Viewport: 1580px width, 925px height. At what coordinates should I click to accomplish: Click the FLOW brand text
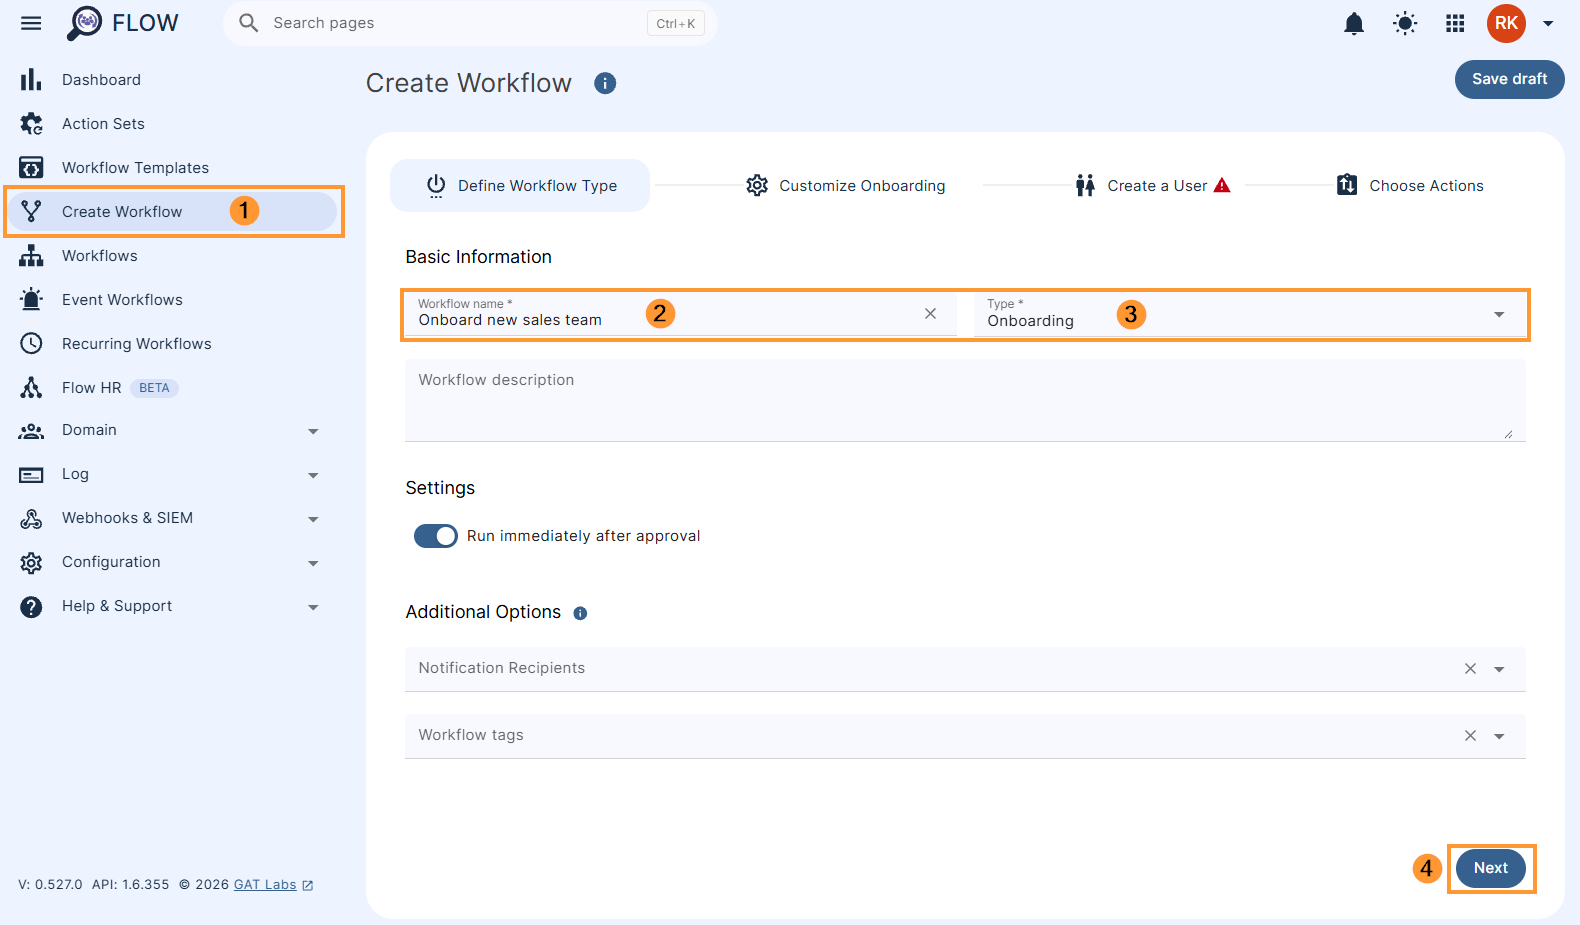click(145, 23)
